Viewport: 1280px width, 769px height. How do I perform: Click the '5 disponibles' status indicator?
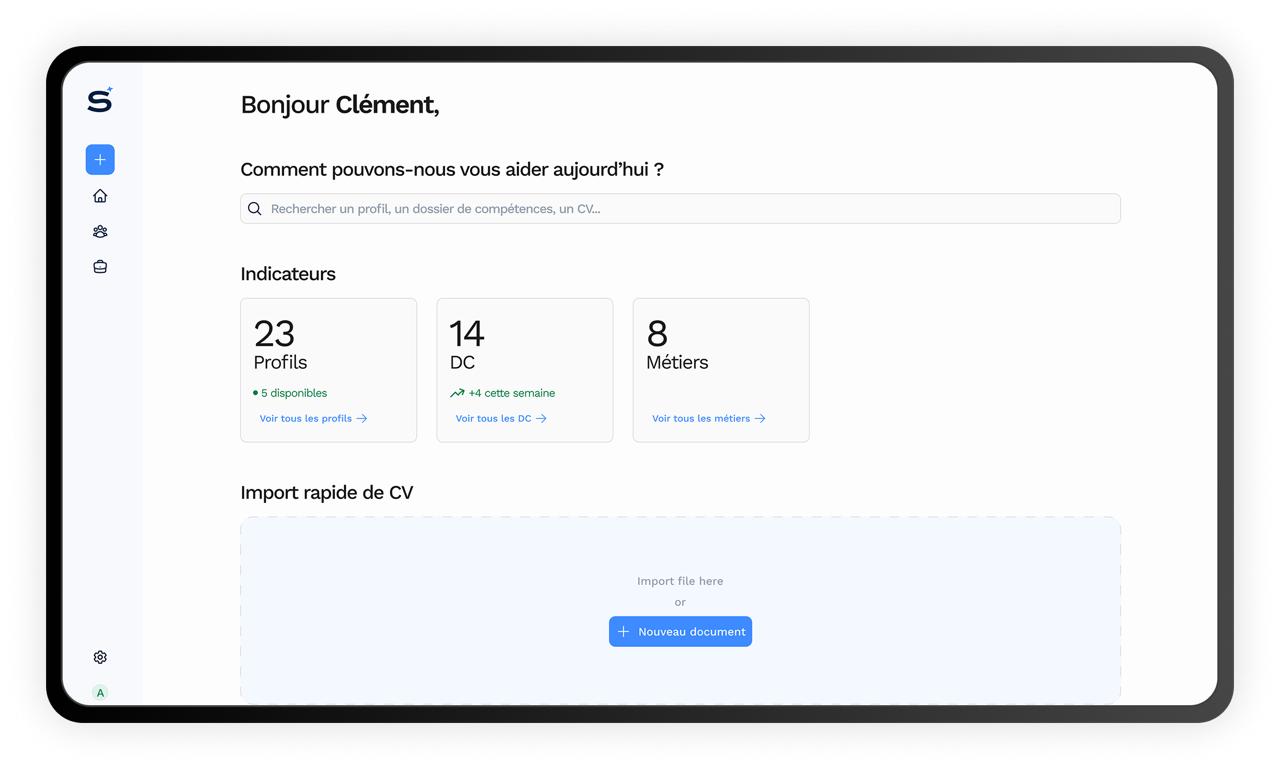(x=291, y=392)
